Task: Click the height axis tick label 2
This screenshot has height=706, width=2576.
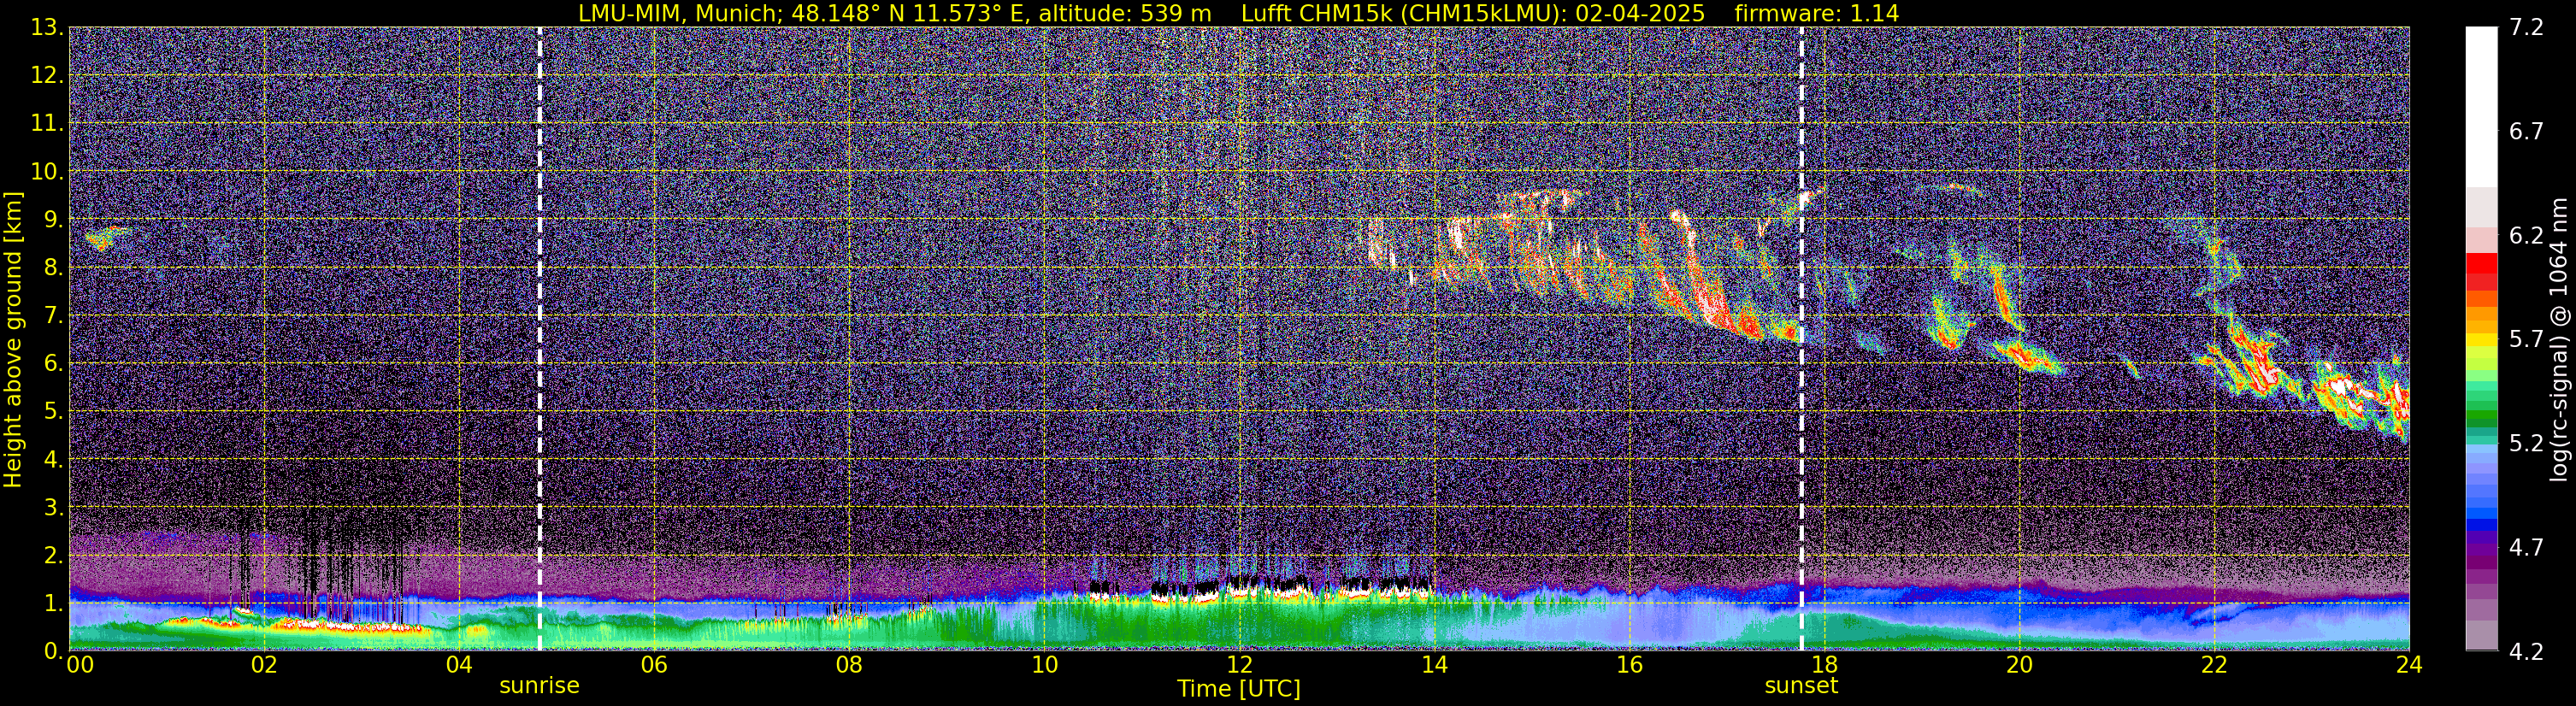Action: pyautogui.click(x=53, y=556)
